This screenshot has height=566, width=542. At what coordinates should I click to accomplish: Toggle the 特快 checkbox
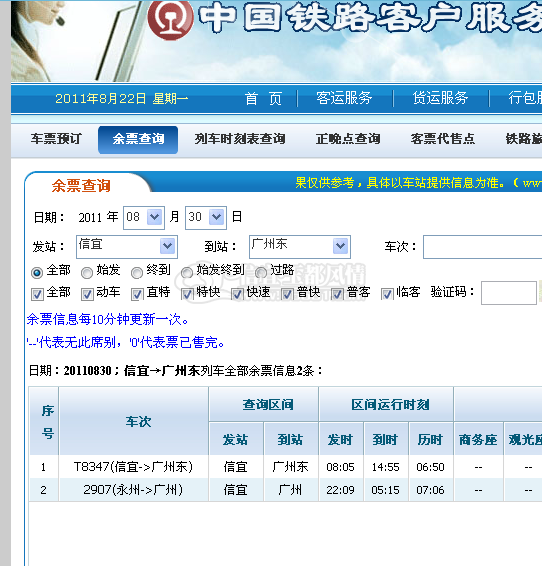tap(187, 295)
